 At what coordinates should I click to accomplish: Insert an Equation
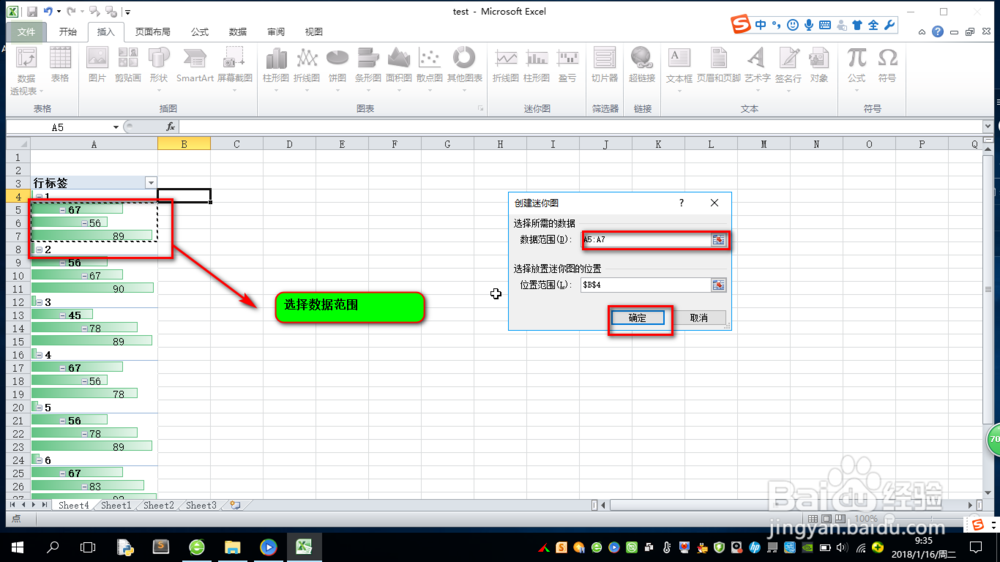pos(856,69)
